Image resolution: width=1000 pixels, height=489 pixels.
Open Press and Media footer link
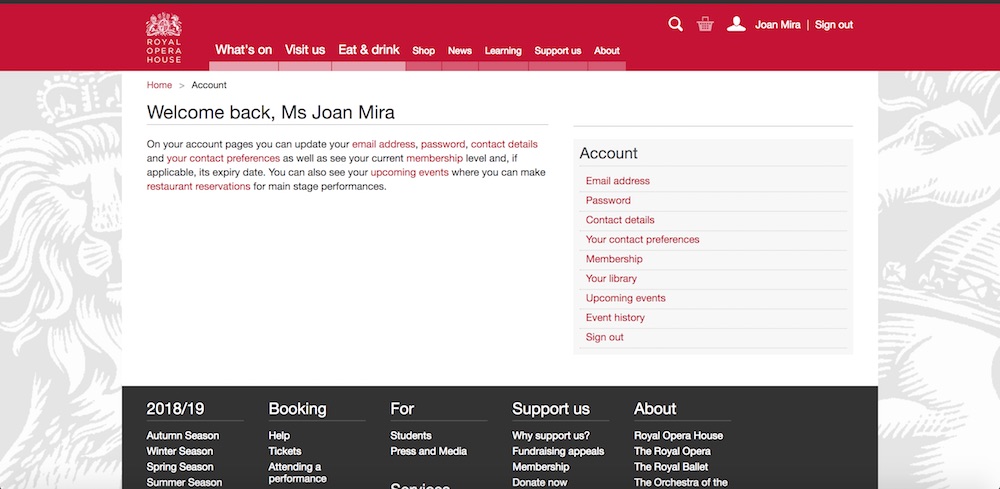pyautogui.click(x=429, y=451)
